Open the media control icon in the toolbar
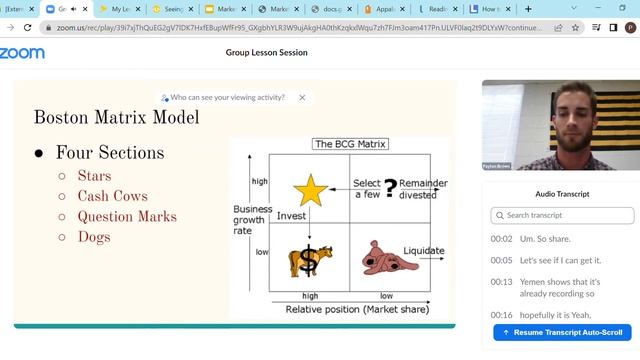The image size is (640, 360). 596,28
